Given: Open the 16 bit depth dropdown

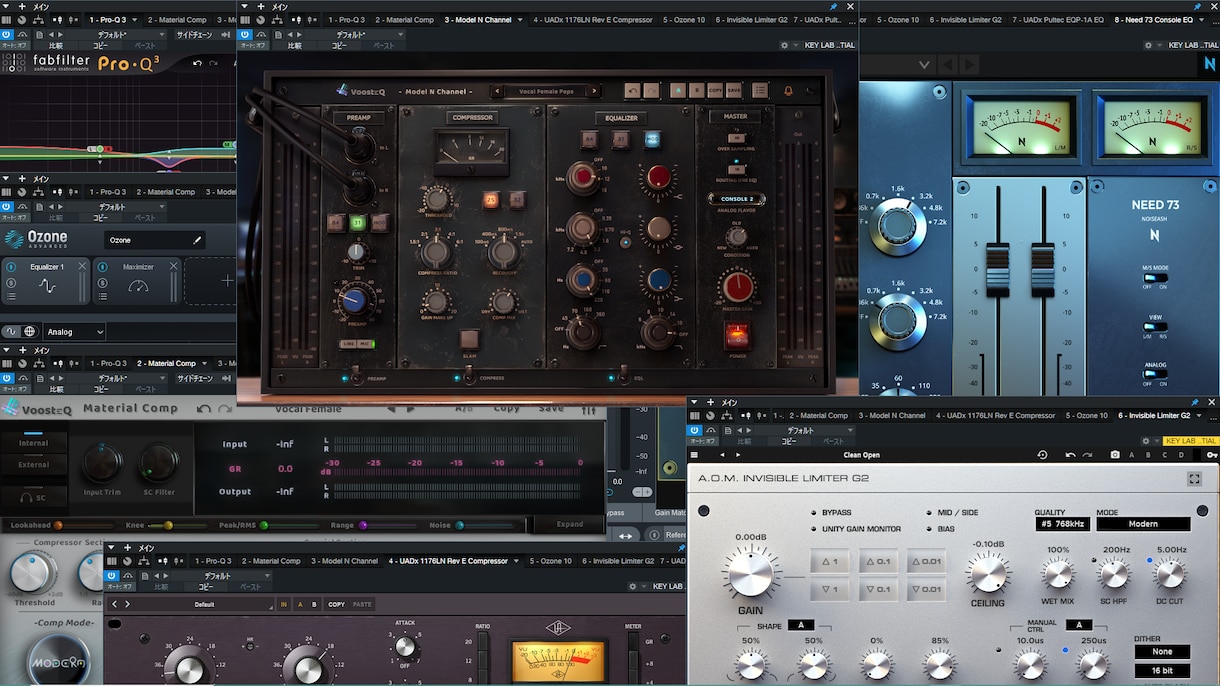Looking at the screenshot, I should pos(1162,670).
